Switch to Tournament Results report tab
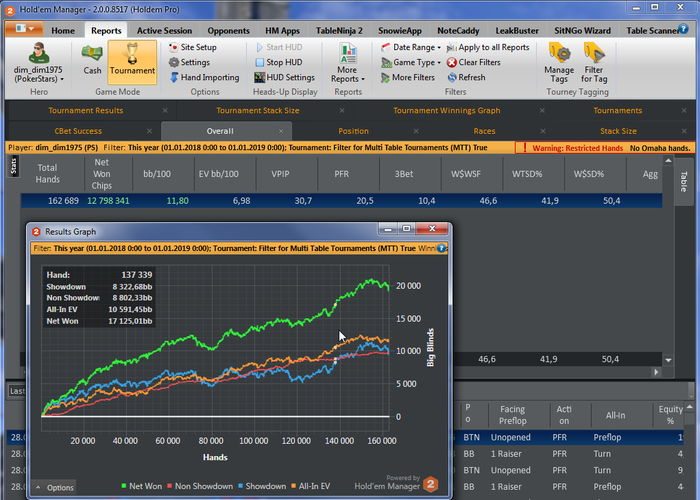The width and height of the screenshot is (700, 500). pyautogui.click(x=86, y=111)
